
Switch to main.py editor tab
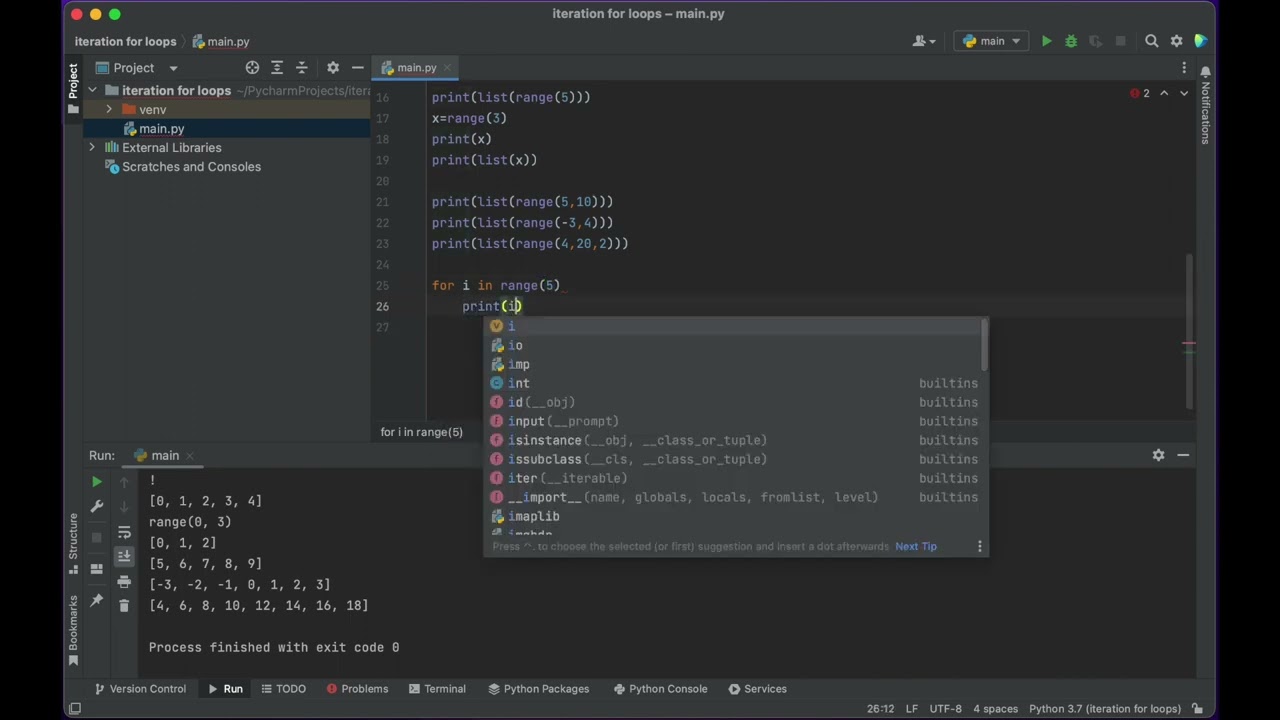tap(416, 68)
